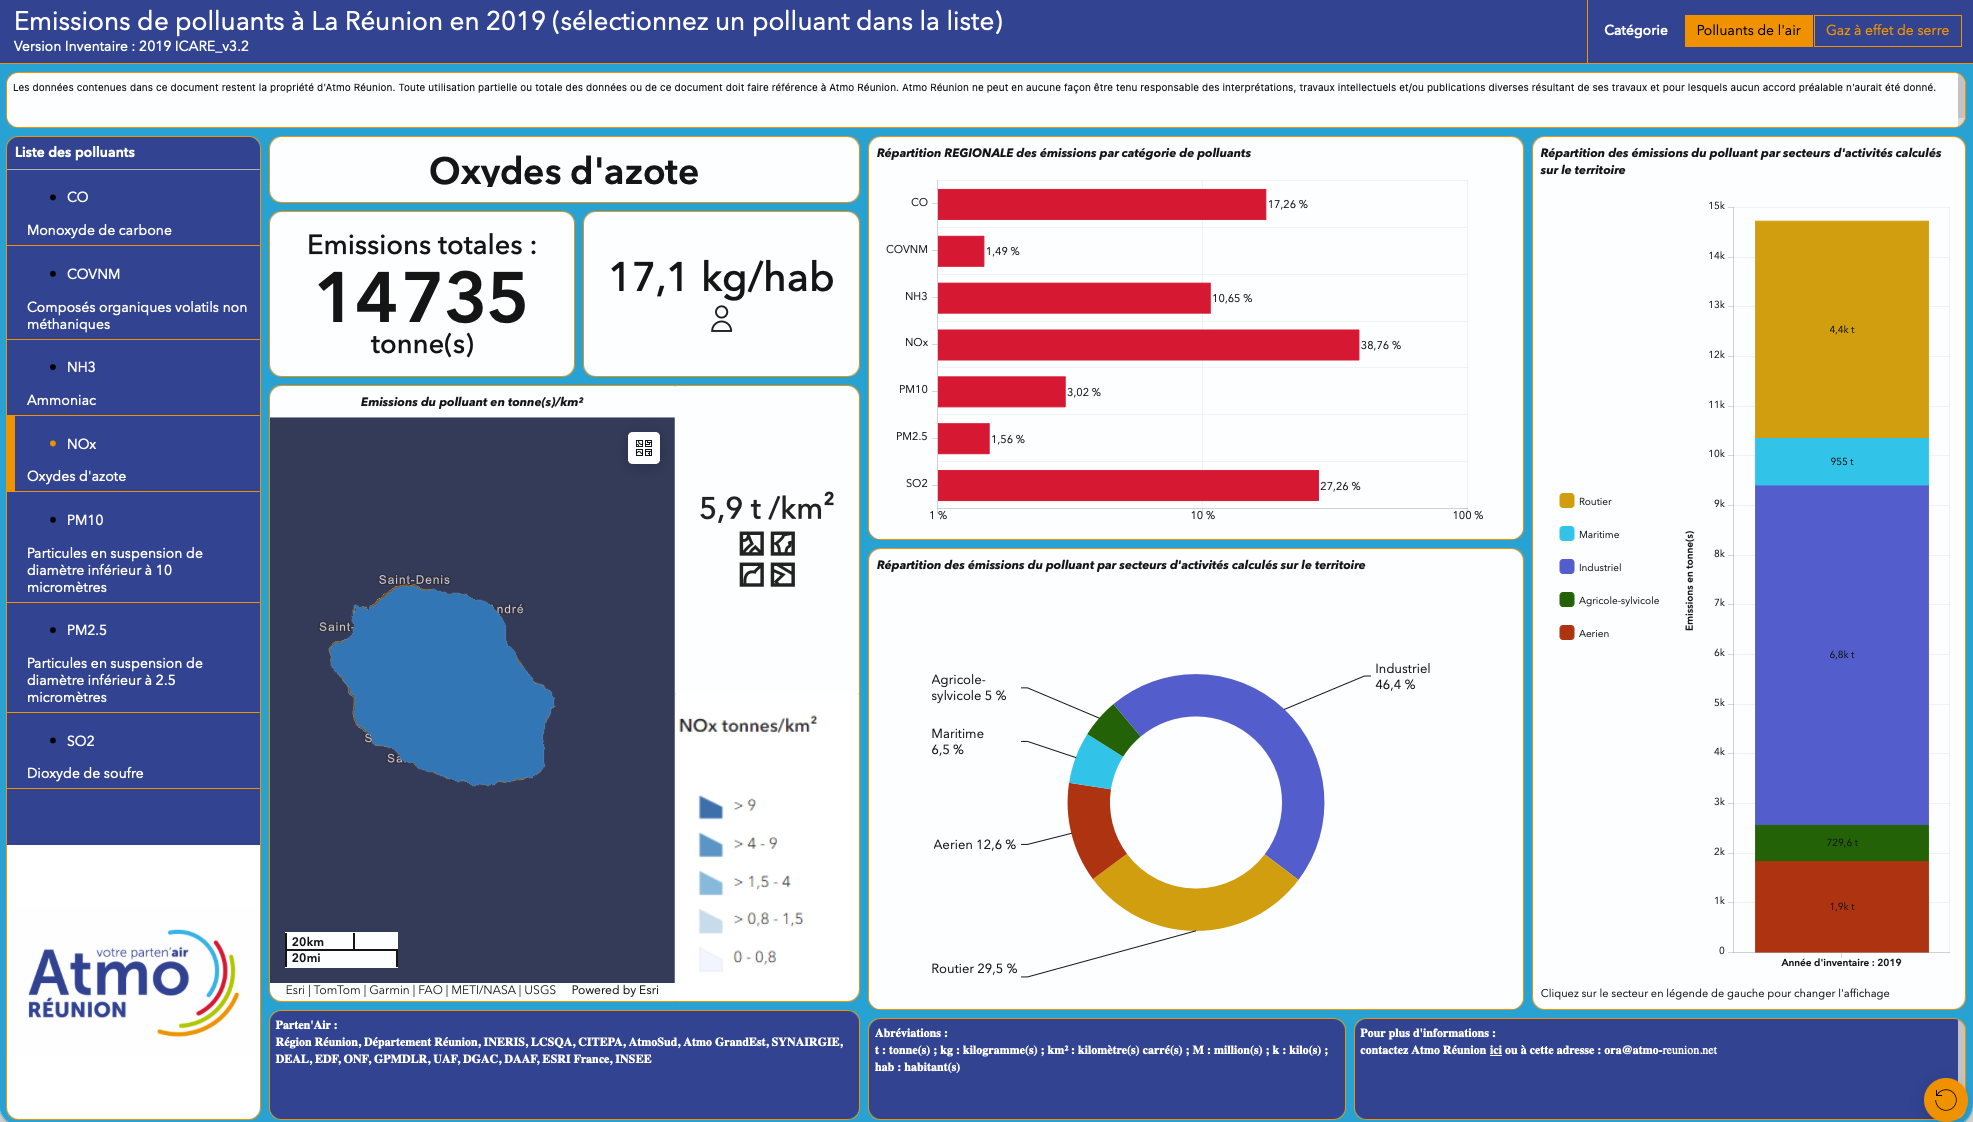Viewport: 1973px width, 1122px height.
Task: Toggle the Routier series in the chart legend
Action: [1586, 501]
